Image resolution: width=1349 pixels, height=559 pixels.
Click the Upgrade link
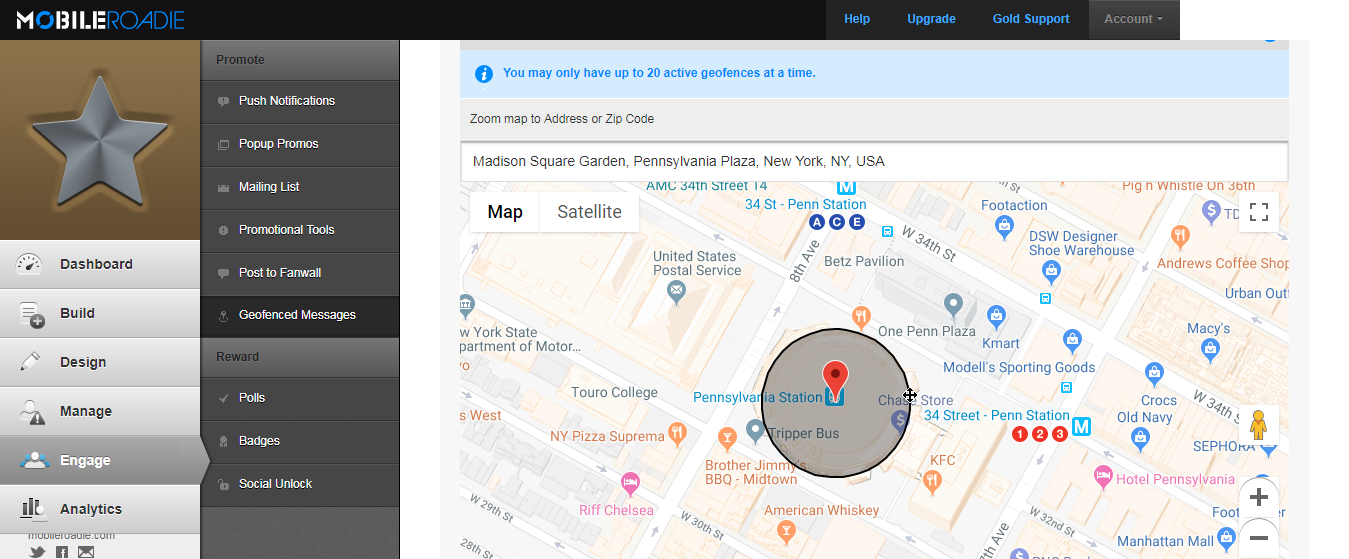coord(931,19)
